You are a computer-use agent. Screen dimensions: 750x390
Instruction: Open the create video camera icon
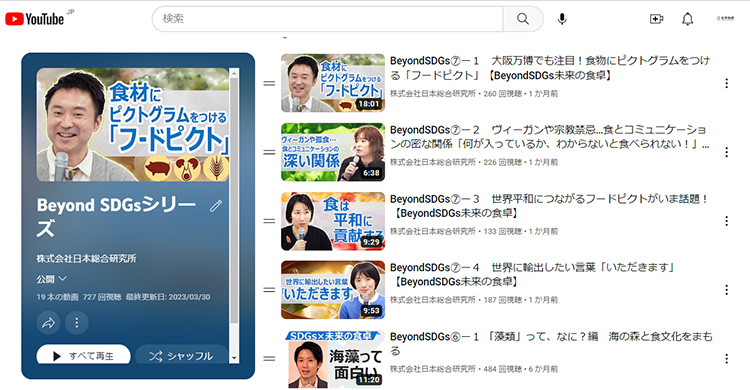pyautogui.click(x=656, y=19)
